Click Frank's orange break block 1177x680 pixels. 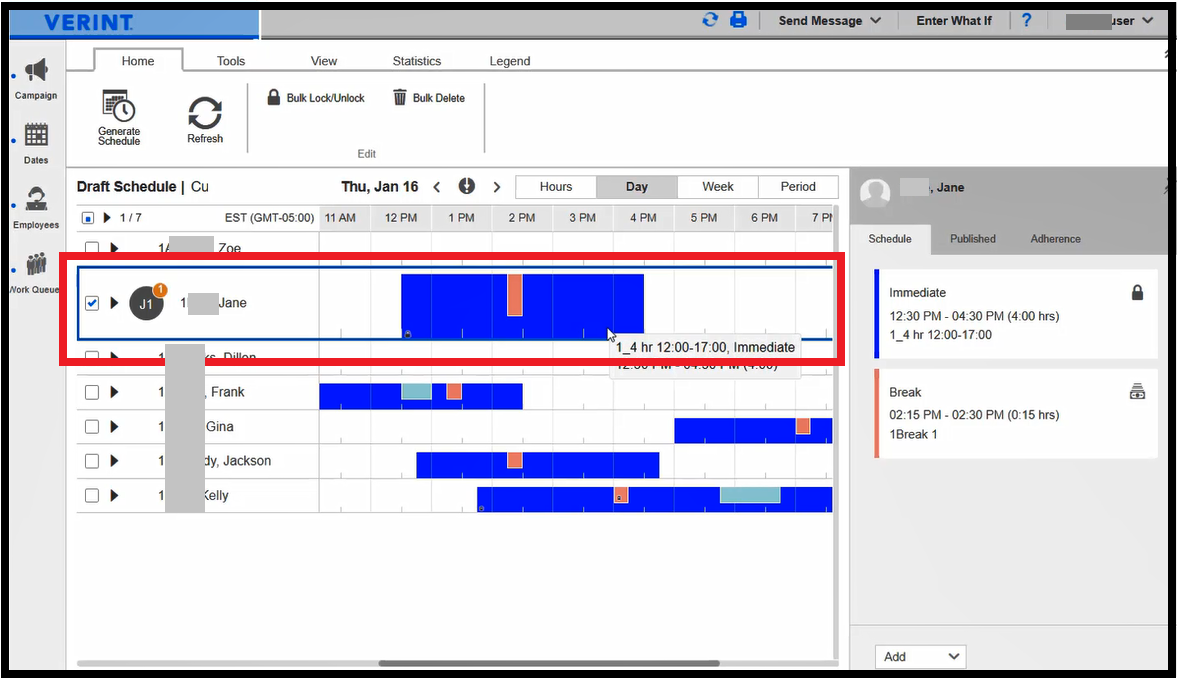pyautogui.click(x=454, y=391)
